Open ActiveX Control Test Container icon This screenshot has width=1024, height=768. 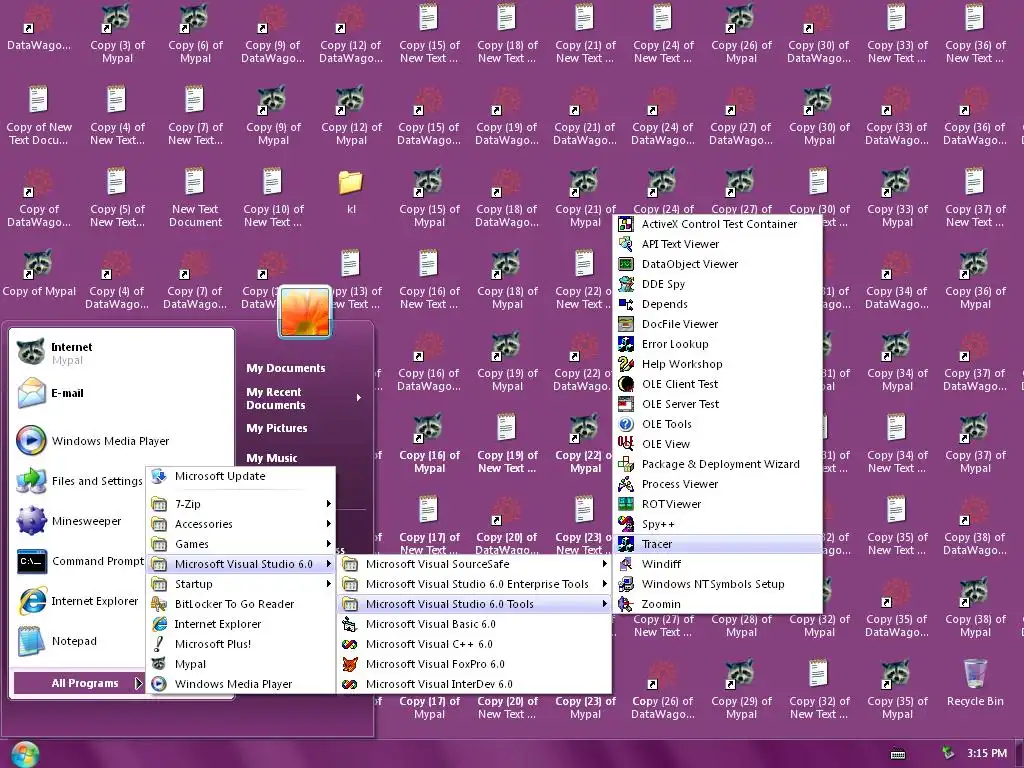[626, 224]
